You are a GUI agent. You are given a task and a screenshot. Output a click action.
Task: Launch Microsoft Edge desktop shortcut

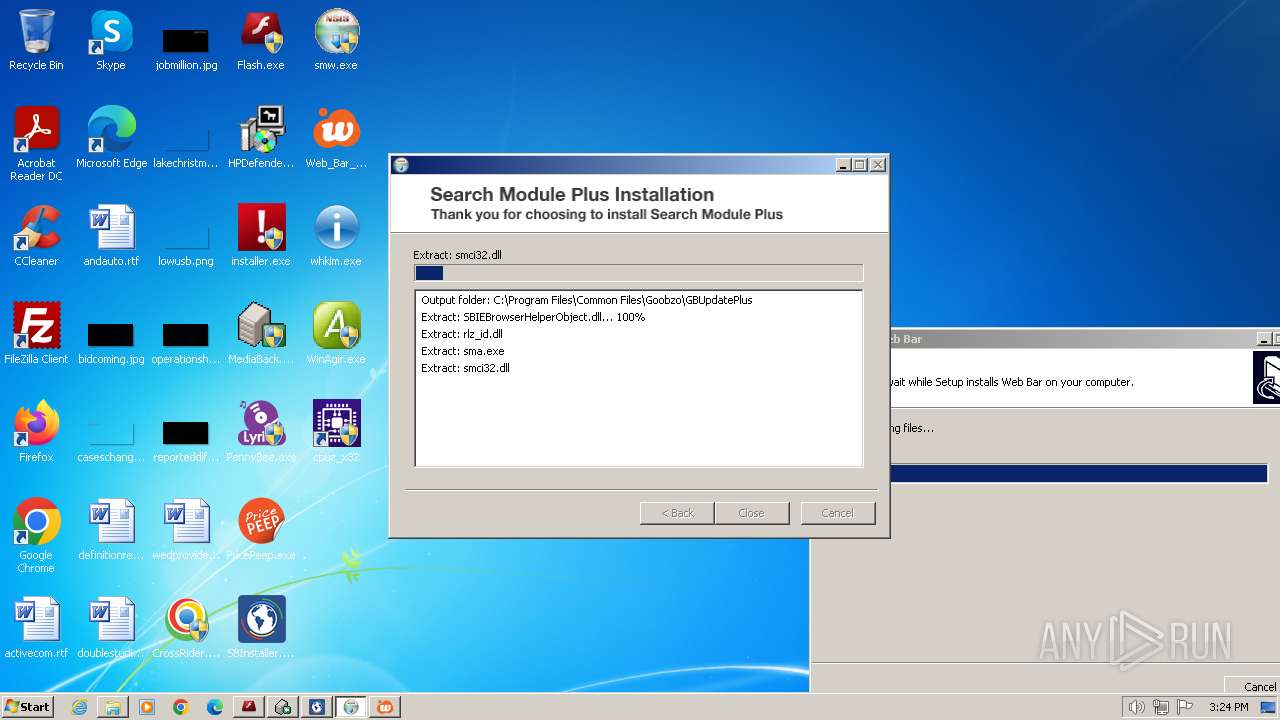tap(111, 138)
